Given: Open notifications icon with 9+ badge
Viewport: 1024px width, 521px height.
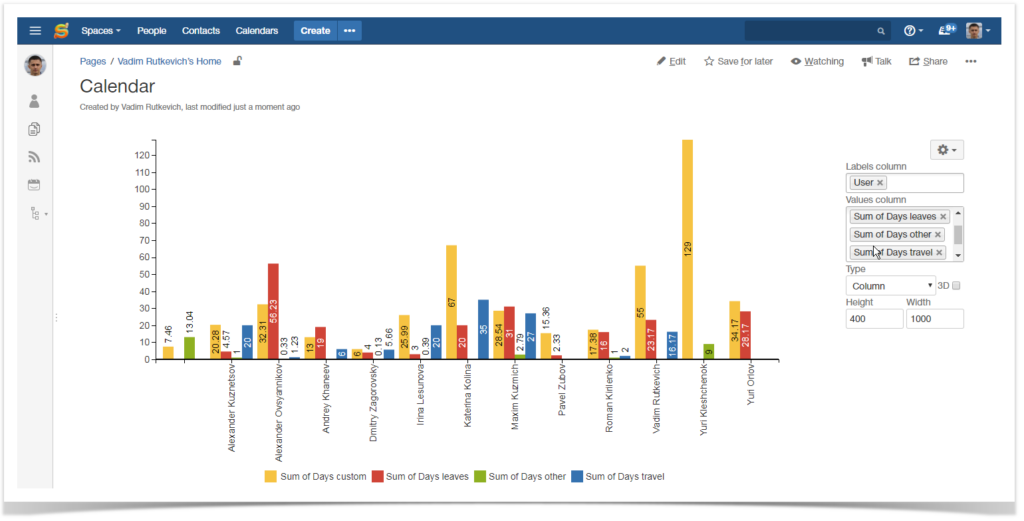Looking at the screenshot, I should [x=946, y=31].
